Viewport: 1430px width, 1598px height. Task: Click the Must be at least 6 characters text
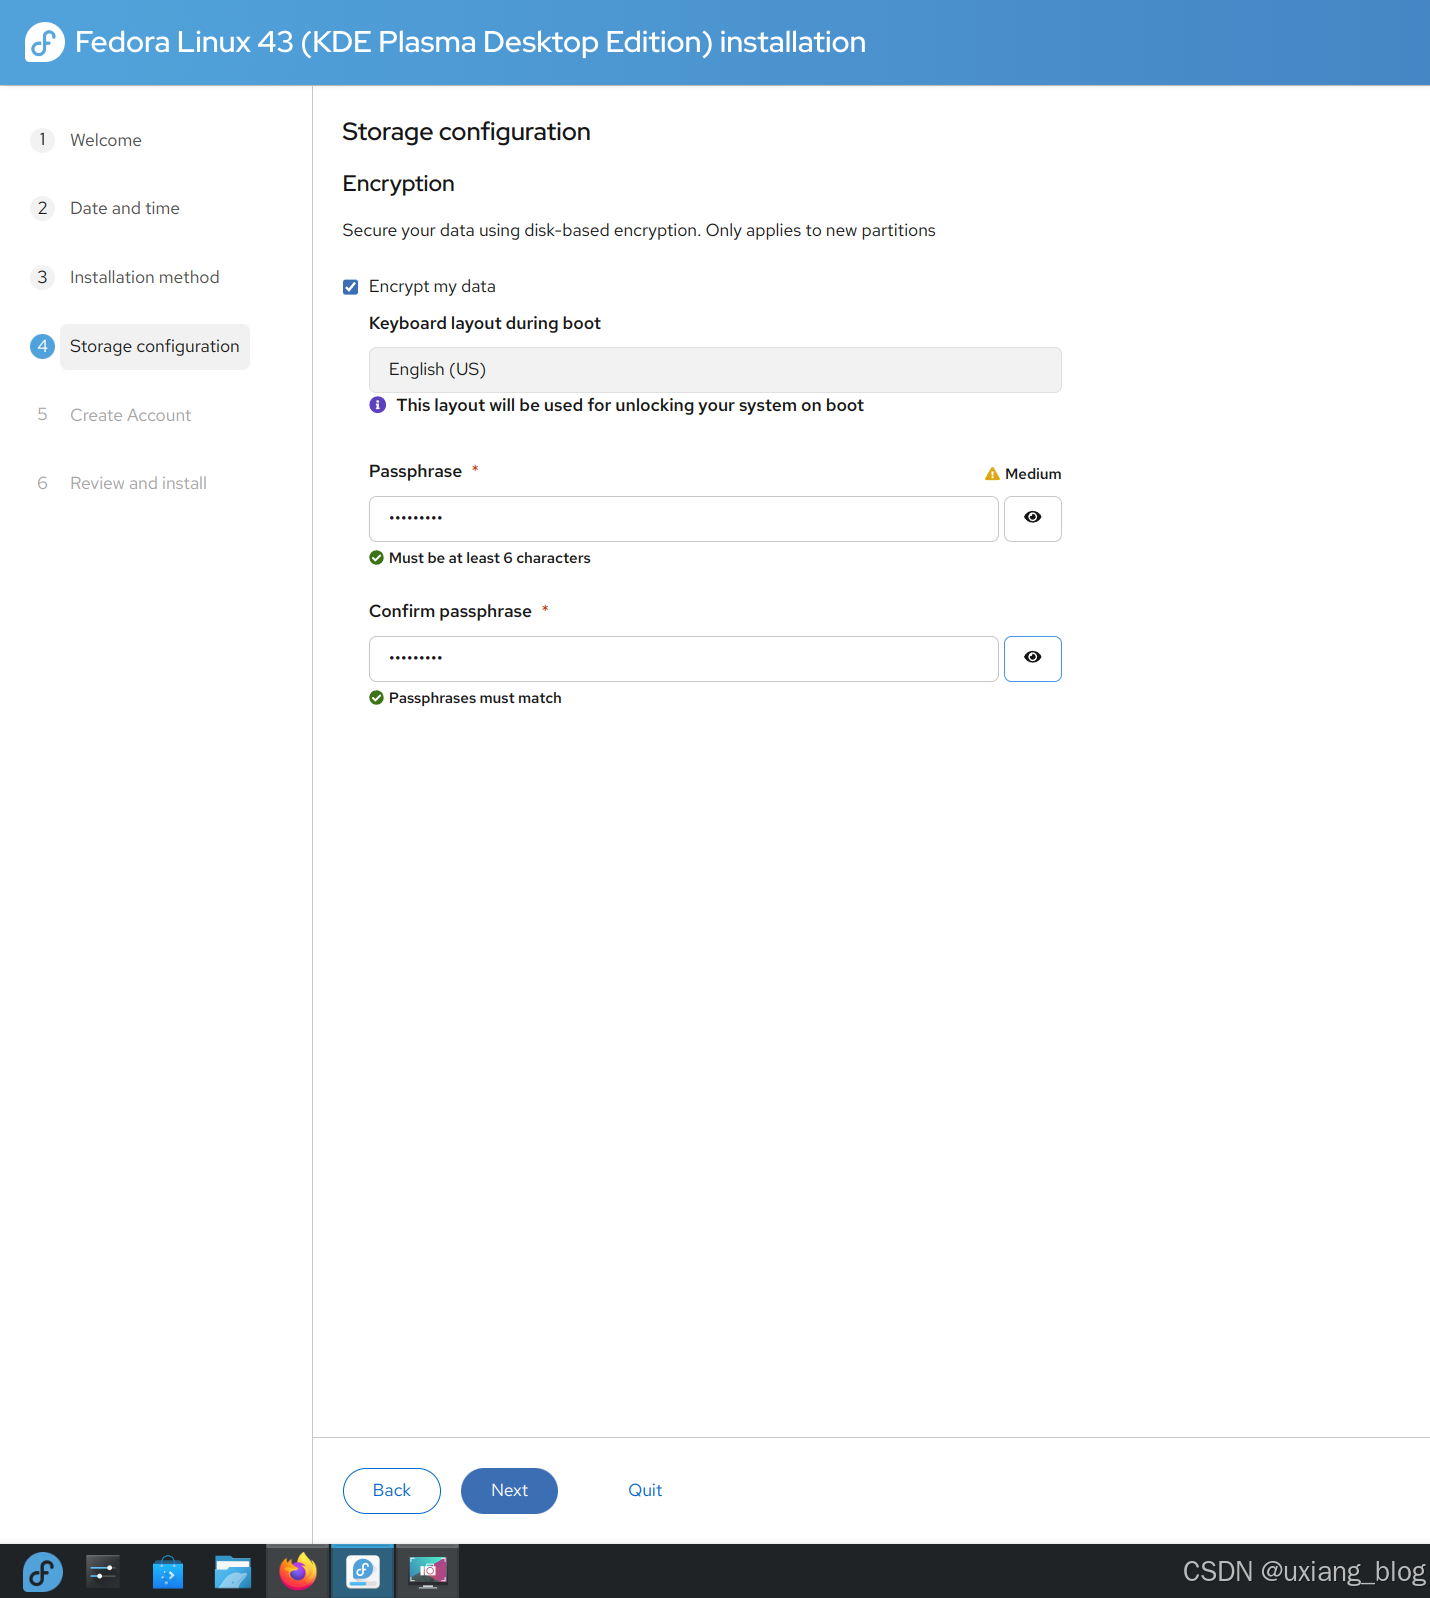tap(490, 558)
